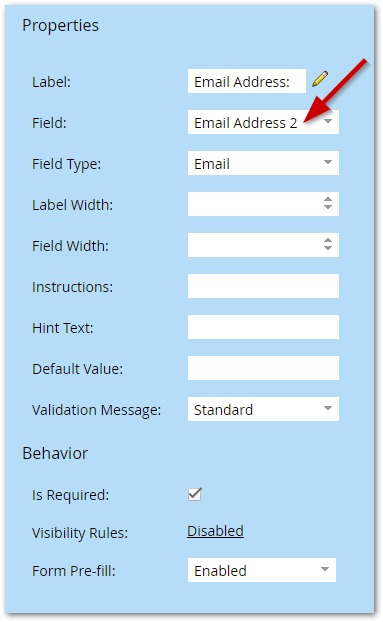Open the Disabled Visibility Rules link
Image resolution: width=383 pixels, height=622 pixels.
click(x=215, y=531)
